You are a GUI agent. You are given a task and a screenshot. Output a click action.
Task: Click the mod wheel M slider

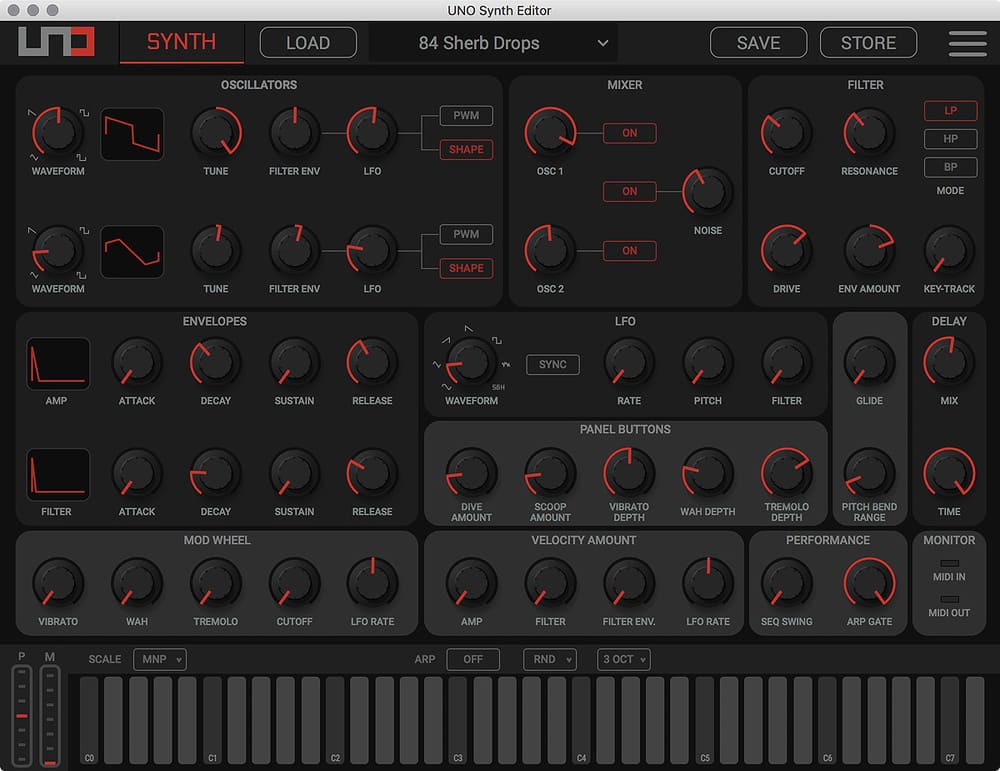(x=50, y=716)
